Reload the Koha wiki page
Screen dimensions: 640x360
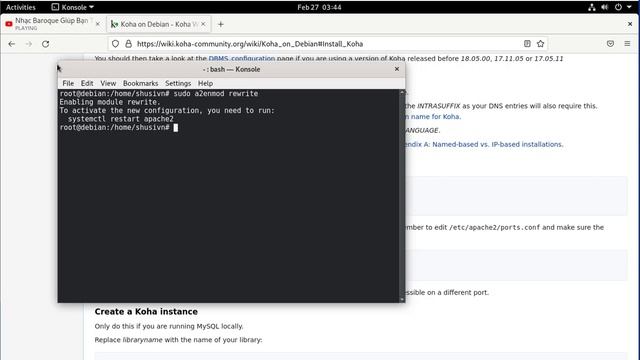tap(45, 44)
